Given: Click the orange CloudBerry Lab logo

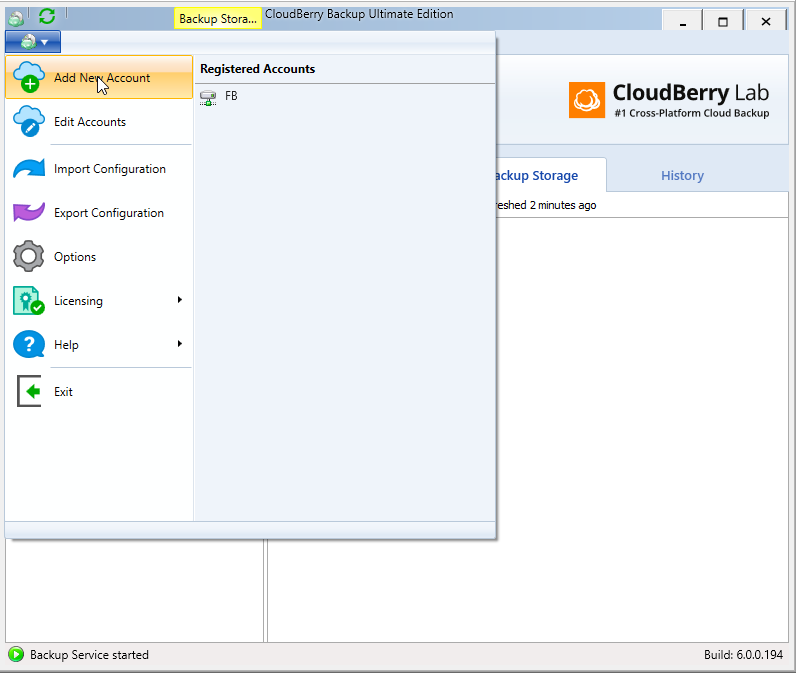Looking at the screenshot, I should (586, 99).
